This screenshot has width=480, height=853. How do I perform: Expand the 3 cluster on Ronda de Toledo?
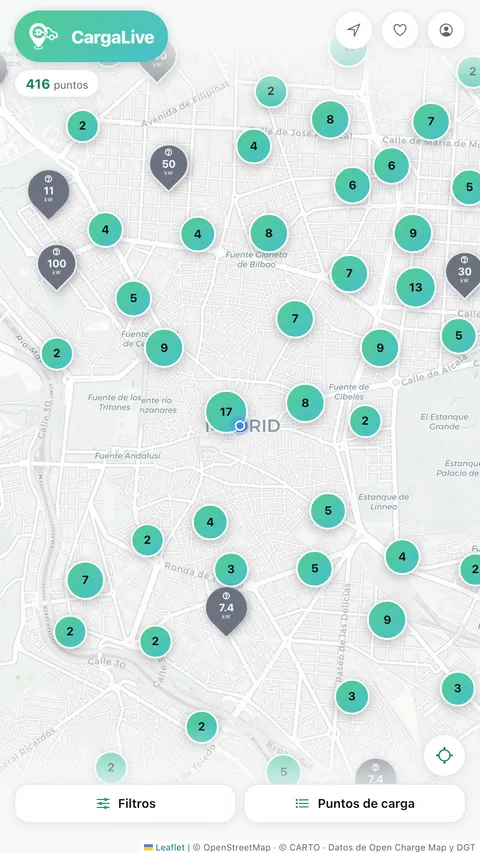coord(231,570)
